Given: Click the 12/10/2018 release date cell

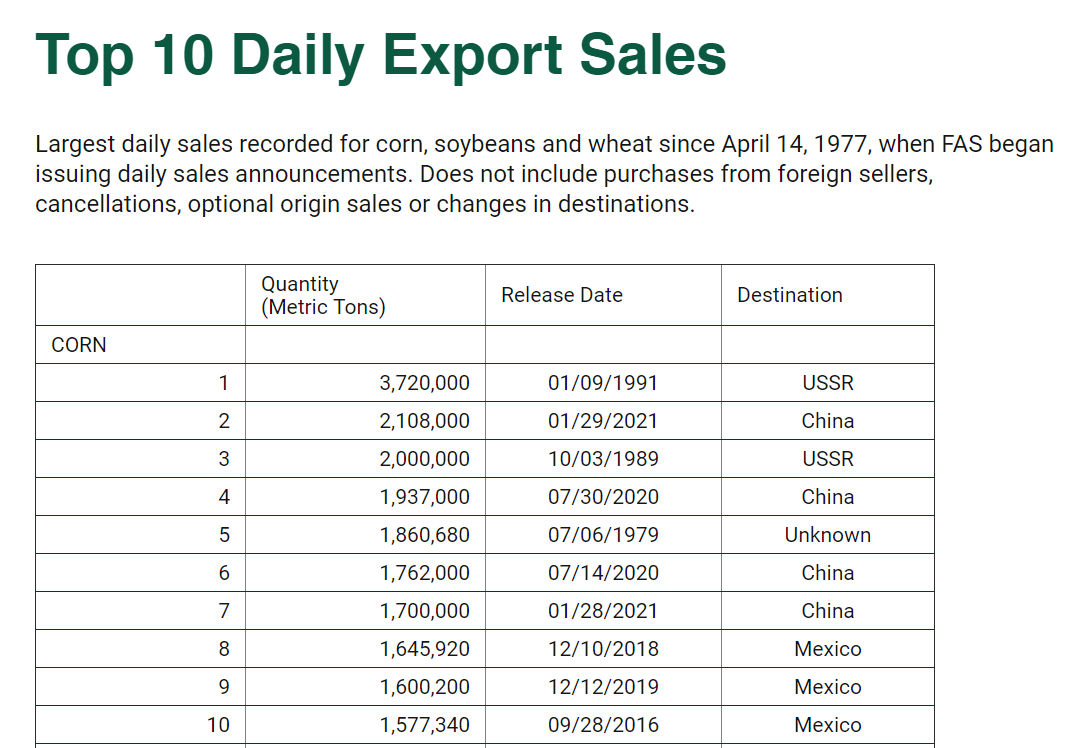Looking at the screenshot, I should coord(603,649).
